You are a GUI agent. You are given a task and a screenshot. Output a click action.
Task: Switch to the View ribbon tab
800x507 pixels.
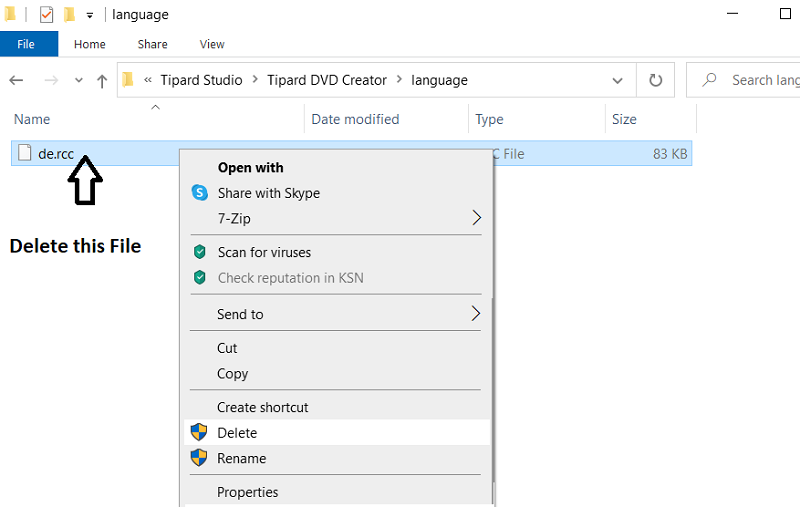[x=212, y=44]
